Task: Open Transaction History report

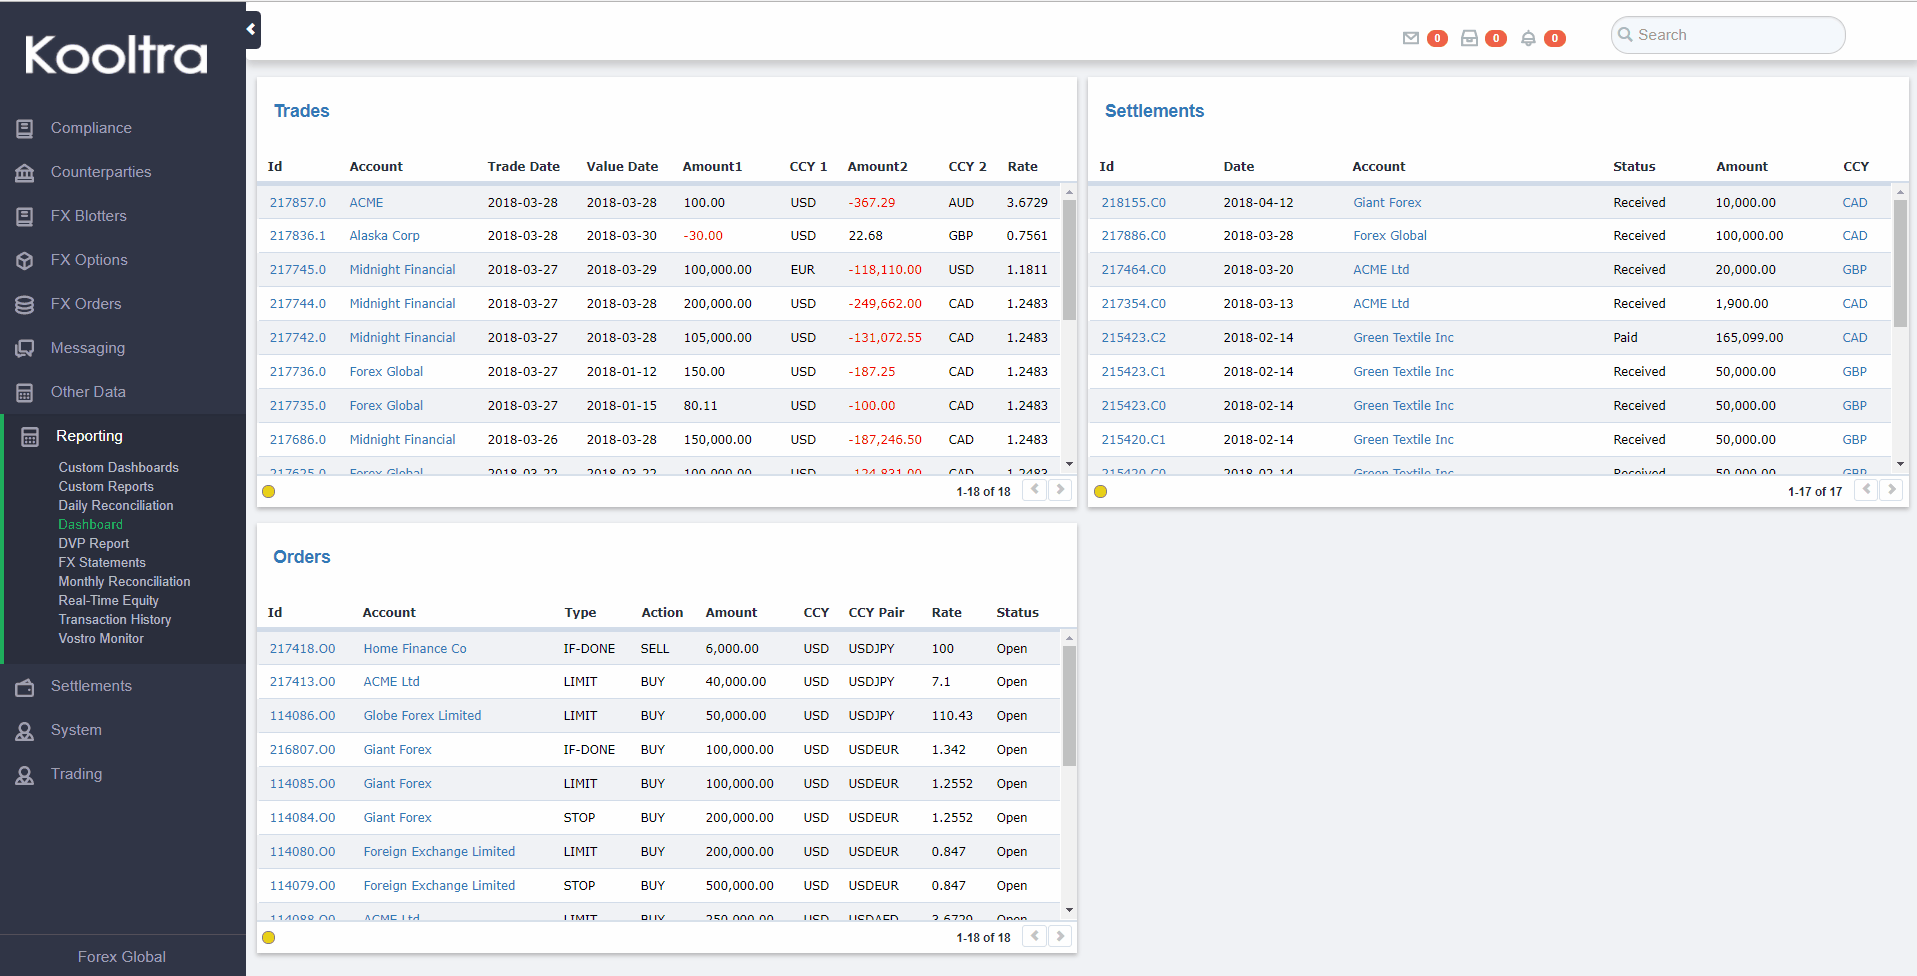Action: coord(115,619)
